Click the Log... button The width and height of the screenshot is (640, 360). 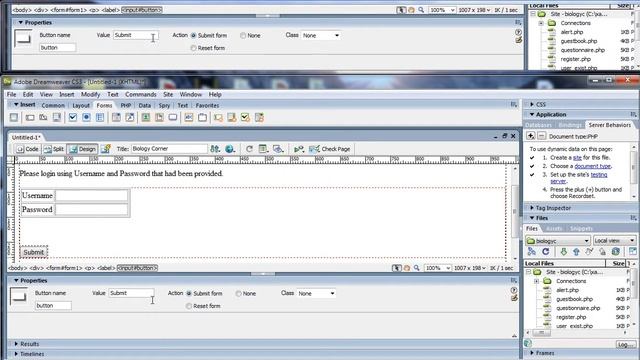625,344
